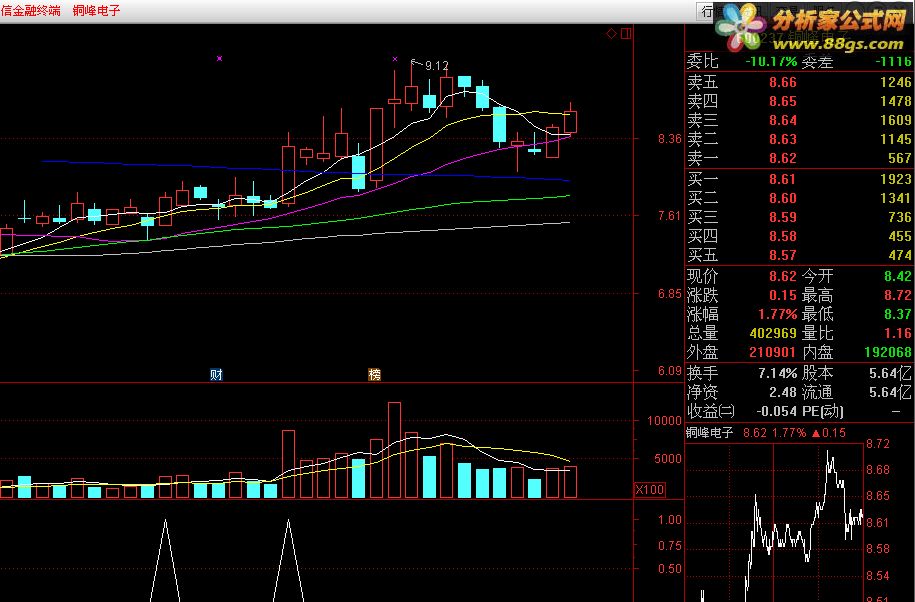This screenshot has height=602, width=915.
Task: Click the 0.50 indicator axis label
Action: 670,569
